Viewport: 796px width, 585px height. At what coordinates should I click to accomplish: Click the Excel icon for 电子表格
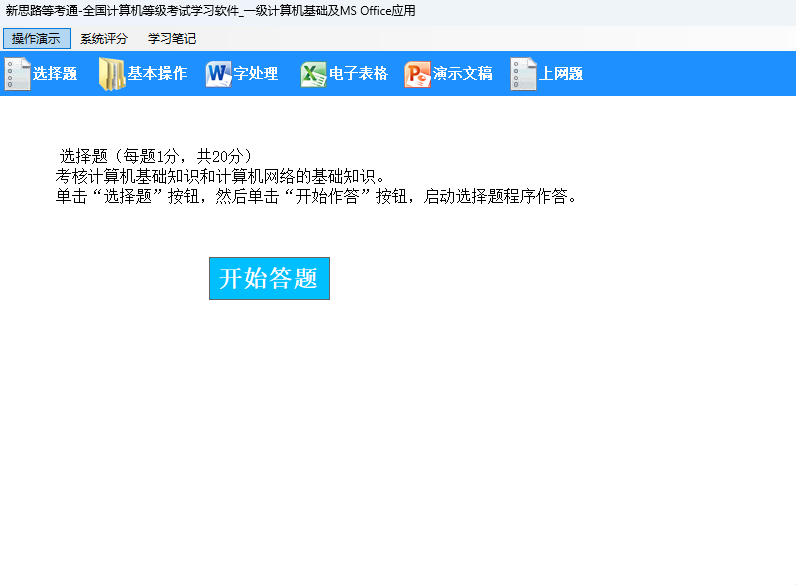314,74
